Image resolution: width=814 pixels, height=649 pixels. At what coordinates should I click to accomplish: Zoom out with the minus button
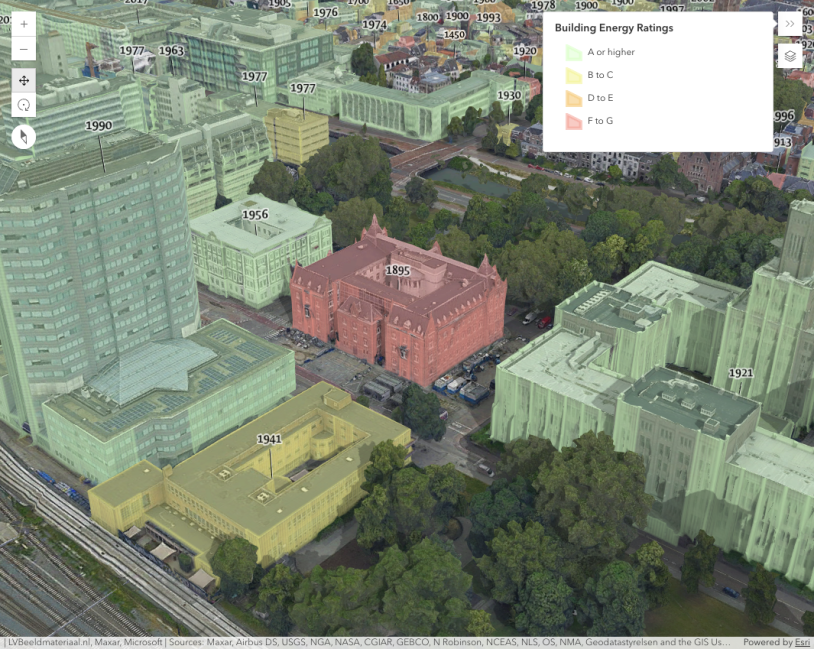pos(24,49)
